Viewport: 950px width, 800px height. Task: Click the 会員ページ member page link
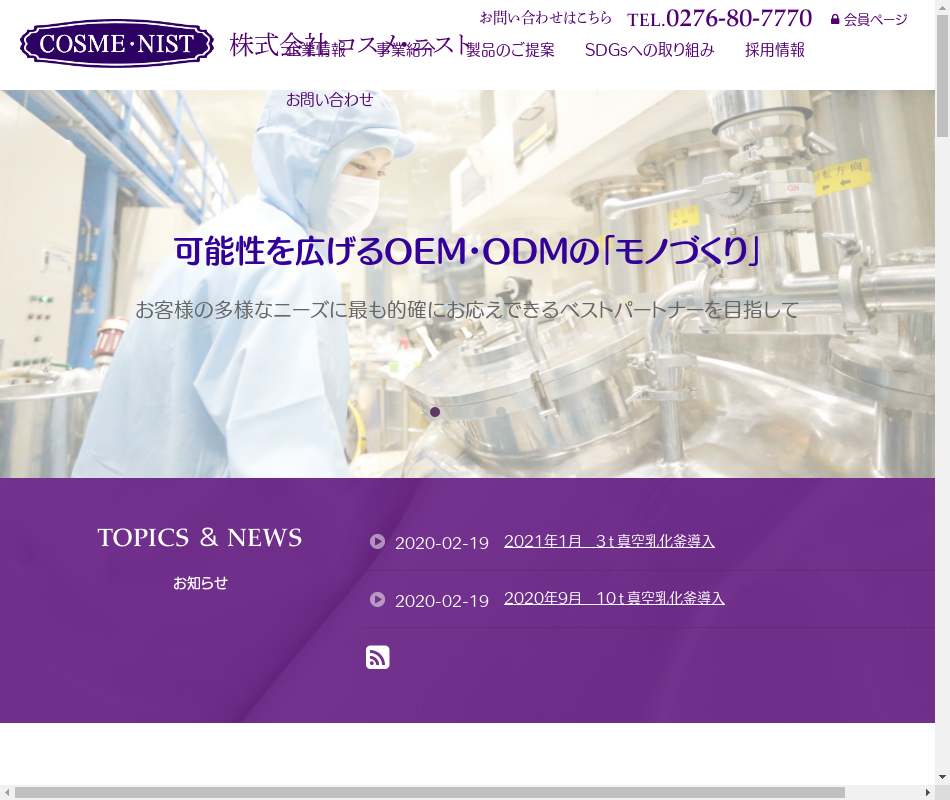875,19
